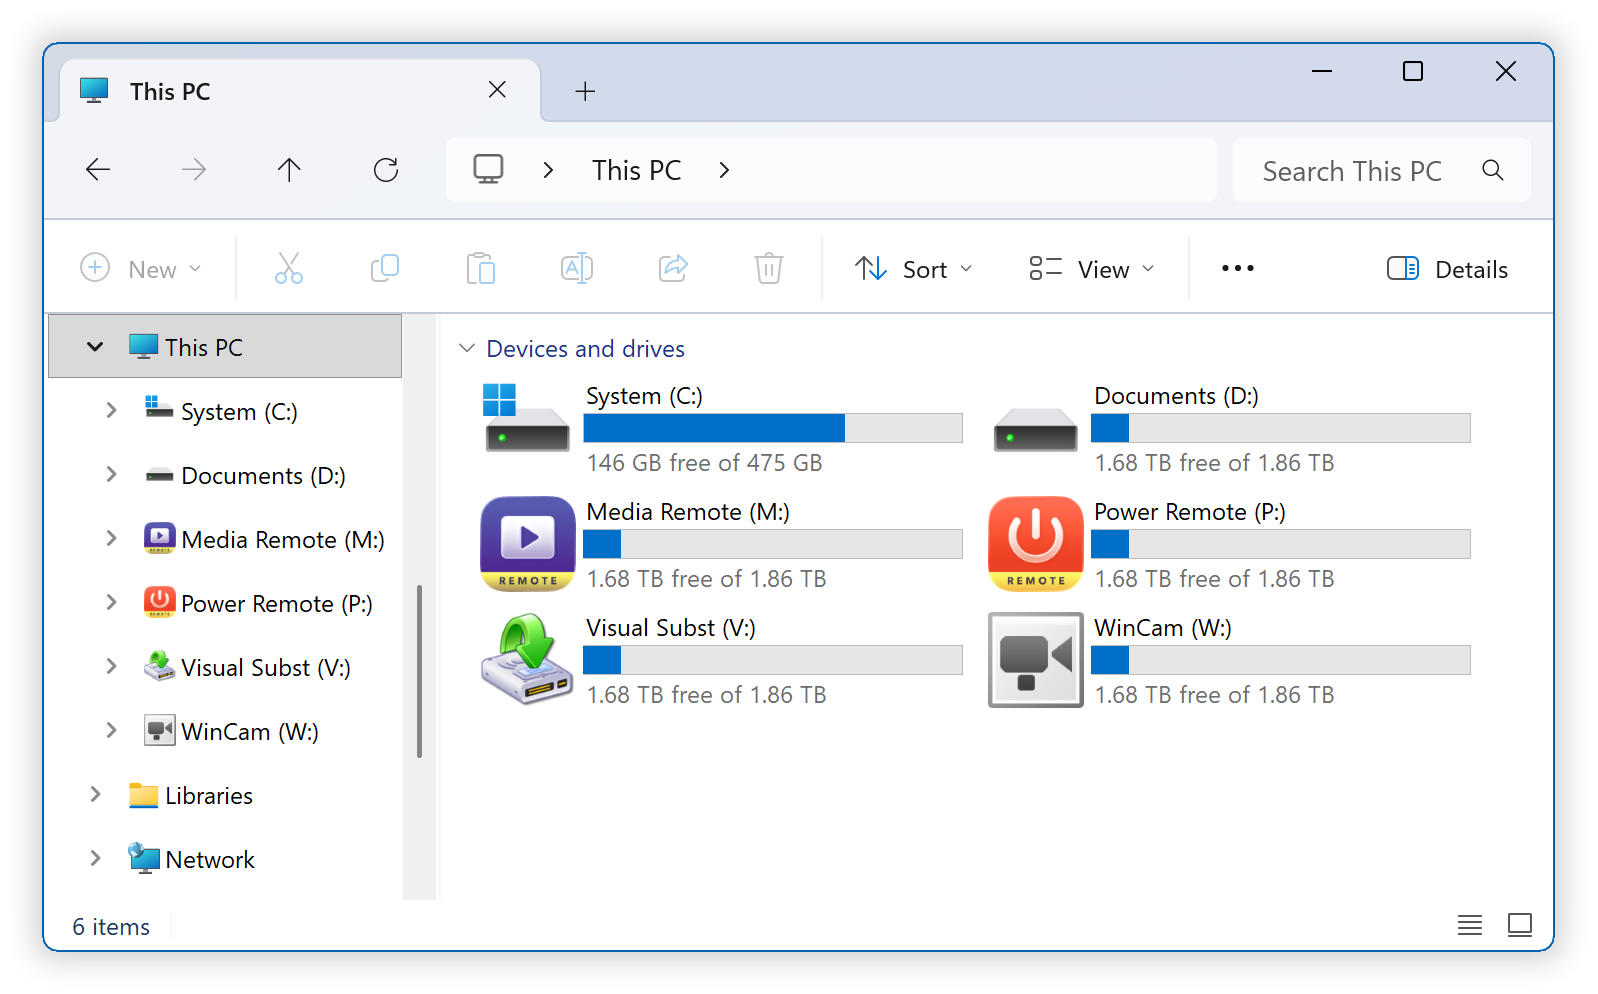This screenshot has width=1598, height=994.
Task: Select the This PC tab
Action: point(300,91)
